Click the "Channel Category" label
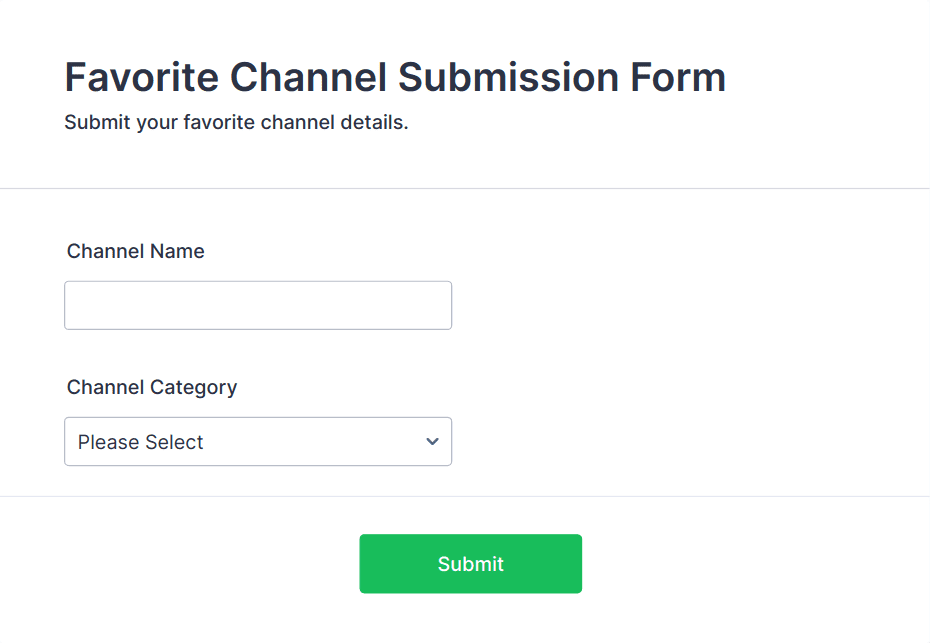Image resolution: width=930 pixels, height=643 pixels. (152, 387)
